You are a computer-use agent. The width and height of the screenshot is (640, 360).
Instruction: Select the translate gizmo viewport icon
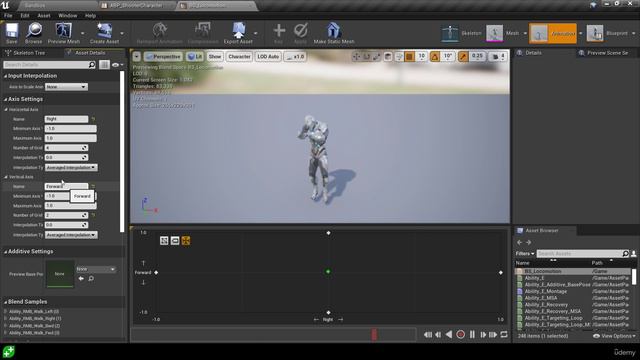[356, 57]
